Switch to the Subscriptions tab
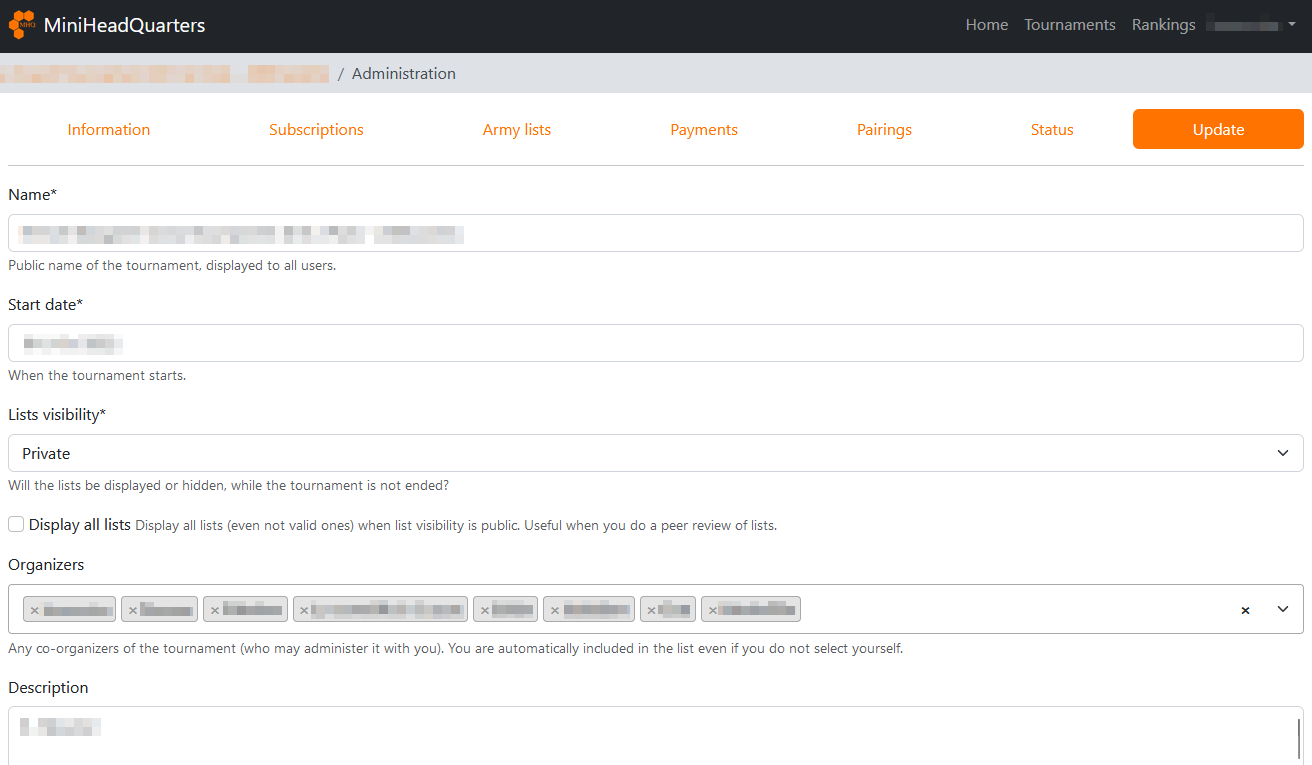Screen dimensions: 1312x765 (x=316, y=130)
